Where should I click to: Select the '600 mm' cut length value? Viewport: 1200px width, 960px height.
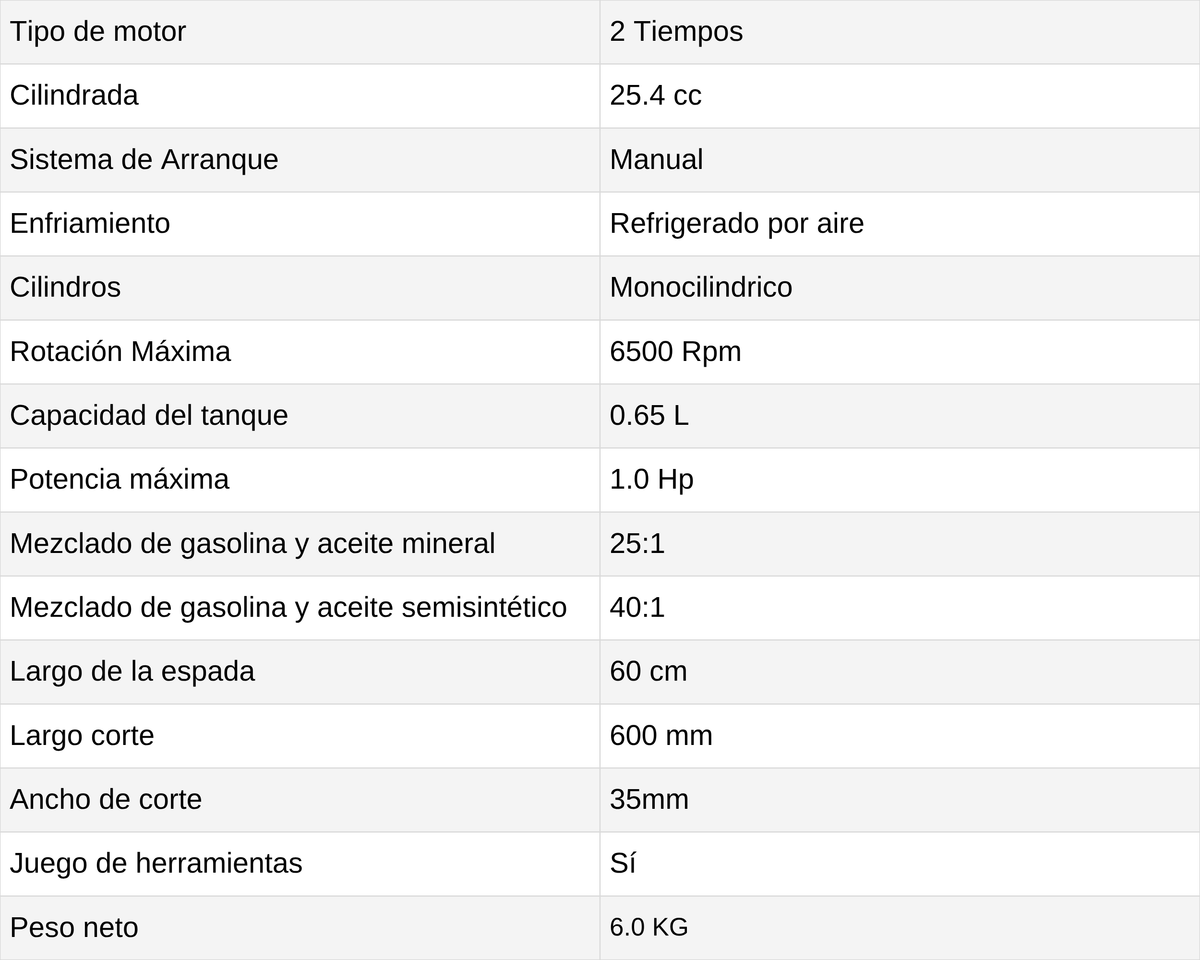(661, 736)
